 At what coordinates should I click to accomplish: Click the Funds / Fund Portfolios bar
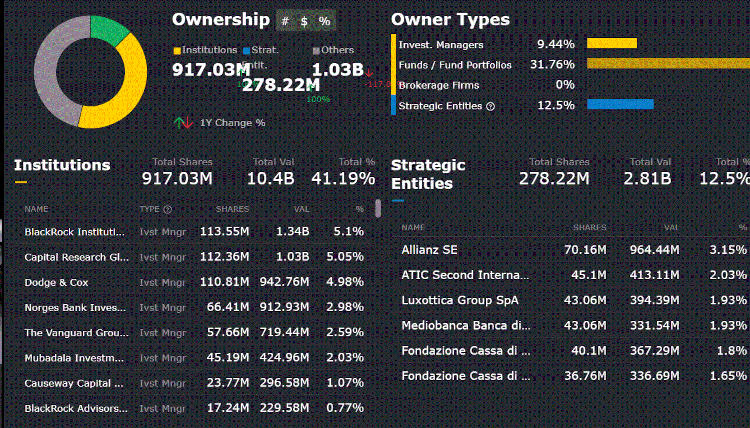click(668, 64)
